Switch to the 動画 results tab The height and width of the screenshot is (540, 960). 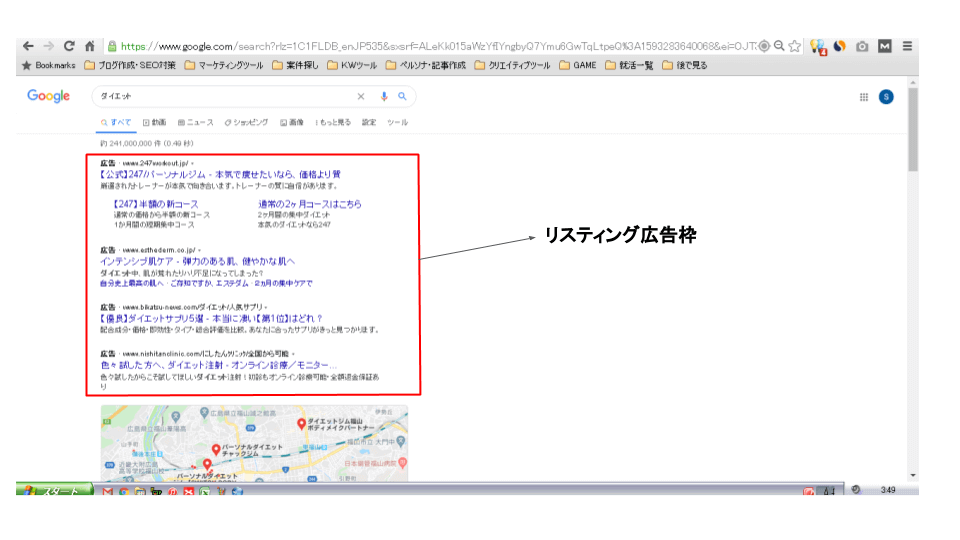(154, 122)
